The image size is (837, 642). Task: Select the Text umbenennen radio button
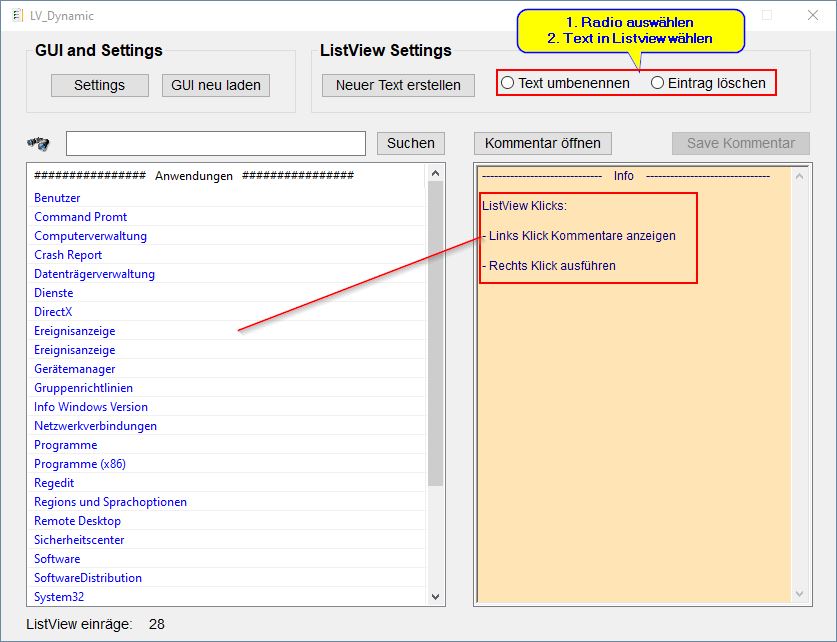coord(508,83)
